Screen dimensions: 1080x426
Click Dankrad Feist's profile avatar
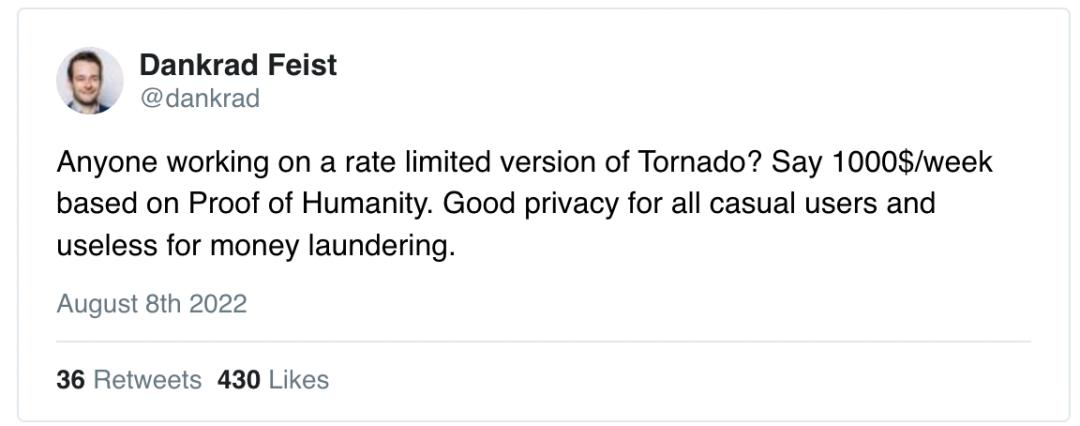tap(89, 80)
